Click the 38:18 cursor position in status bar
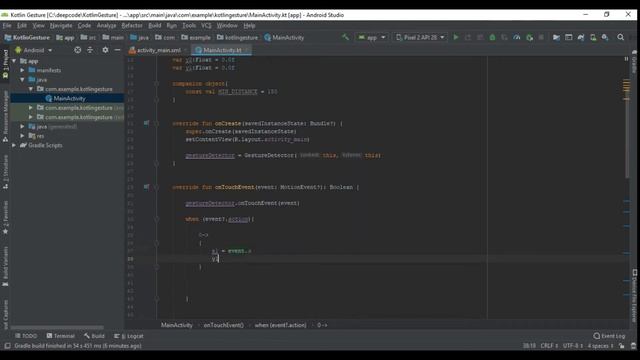 (529, 346)
